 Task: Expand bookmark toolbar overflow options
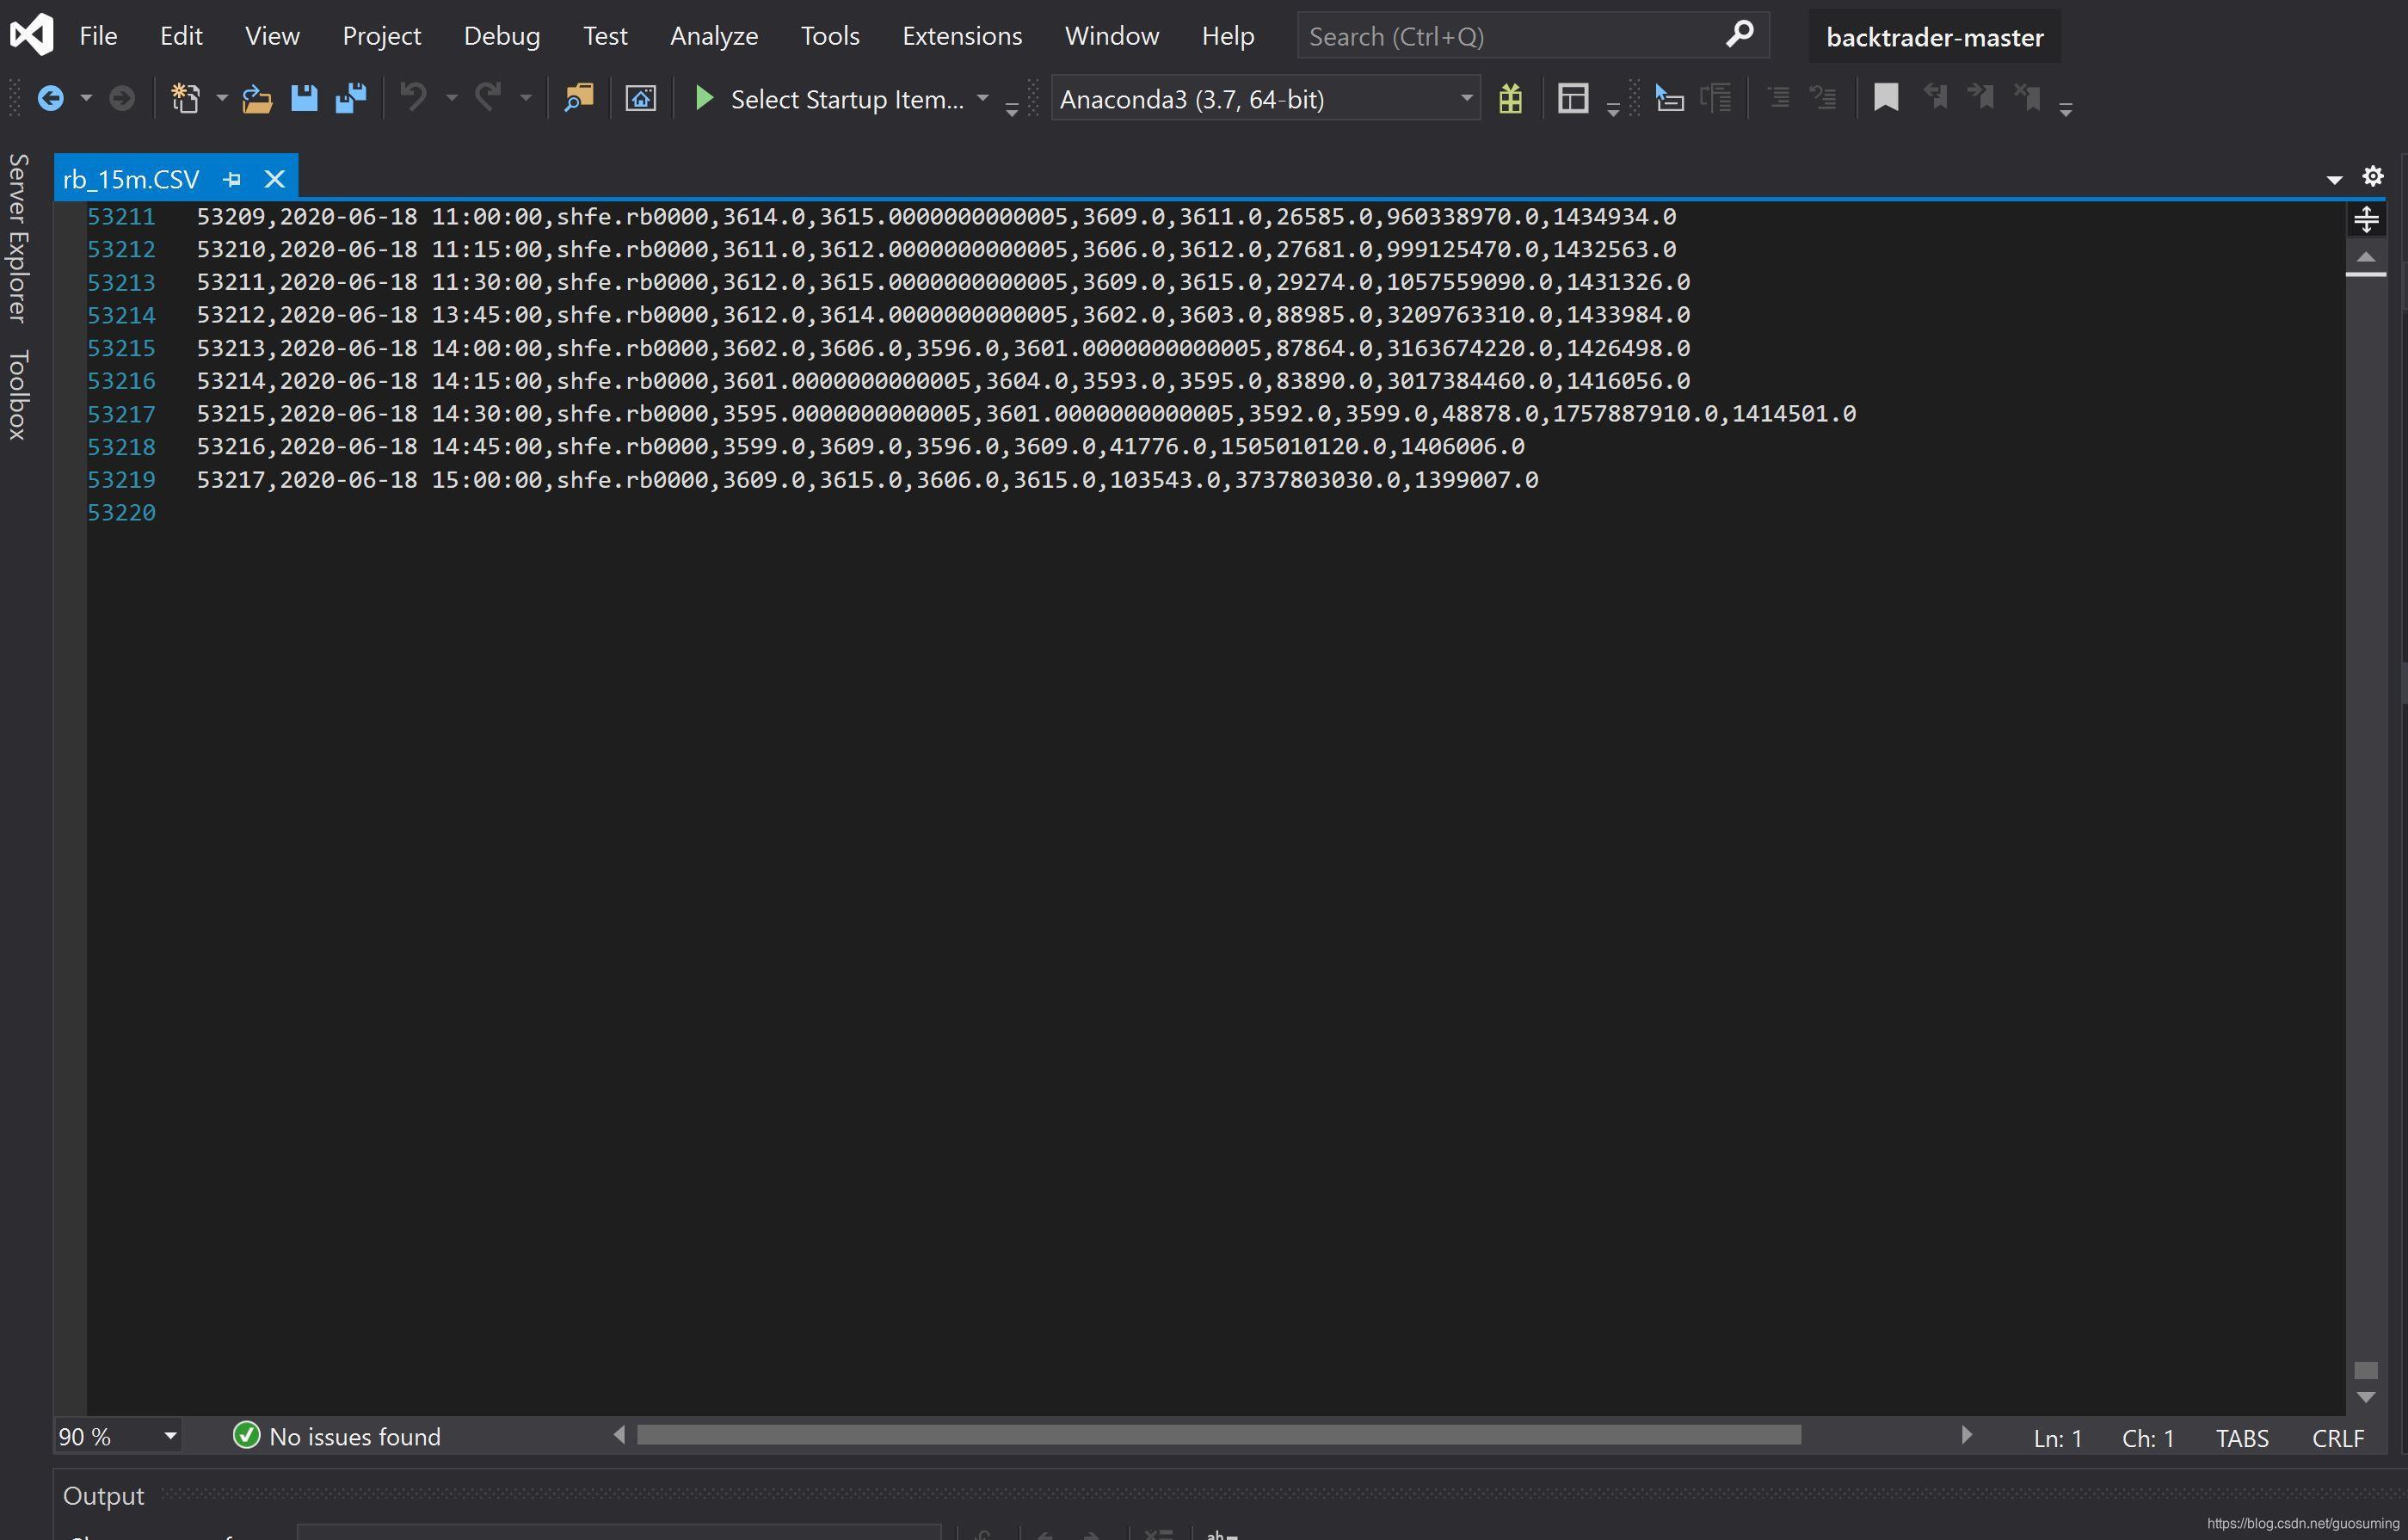click(2066, 109)
